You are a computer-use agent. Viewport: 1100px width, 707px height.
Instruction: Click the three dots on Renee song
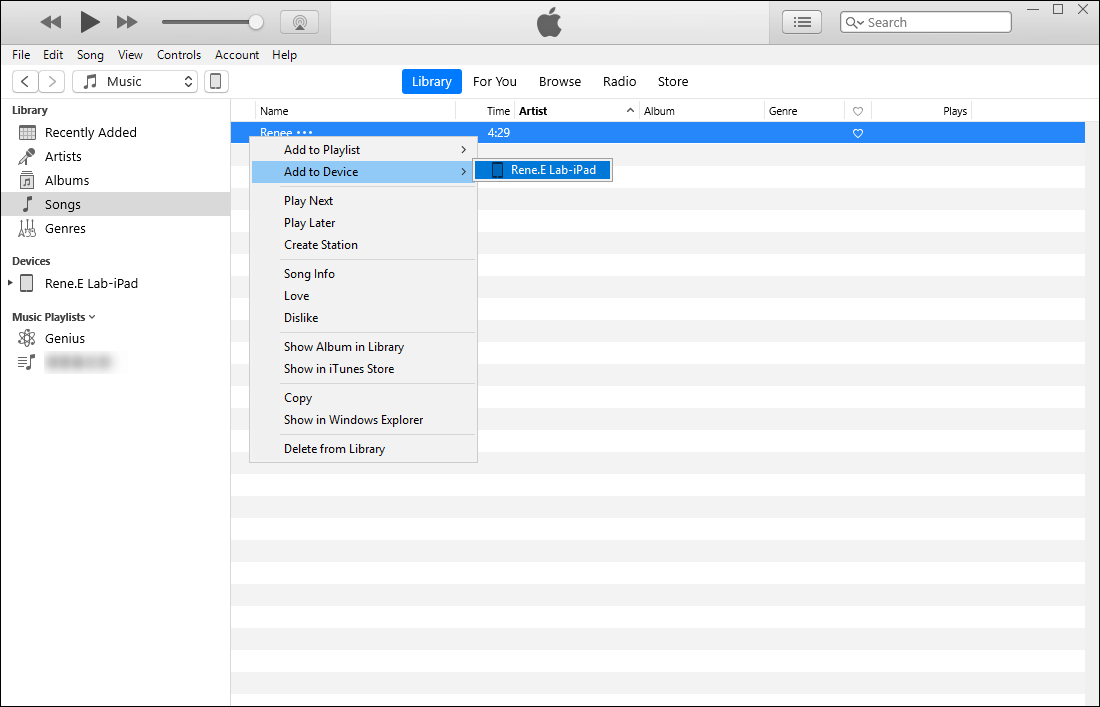coord(304,133)
